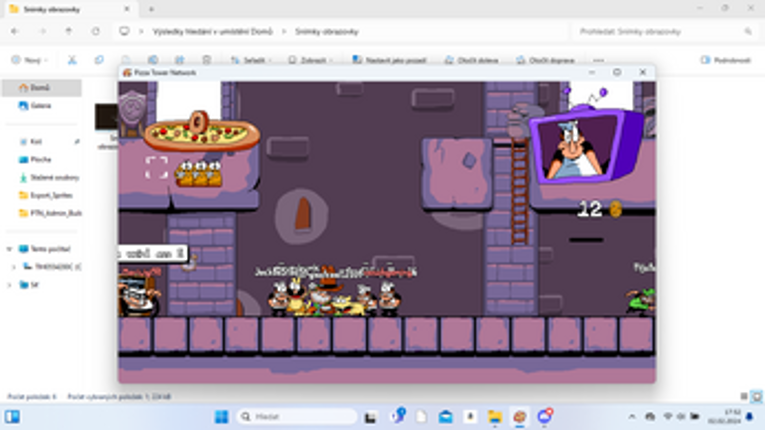
Task: Open the Nový dropdown menu
Action: pos(30,60)
